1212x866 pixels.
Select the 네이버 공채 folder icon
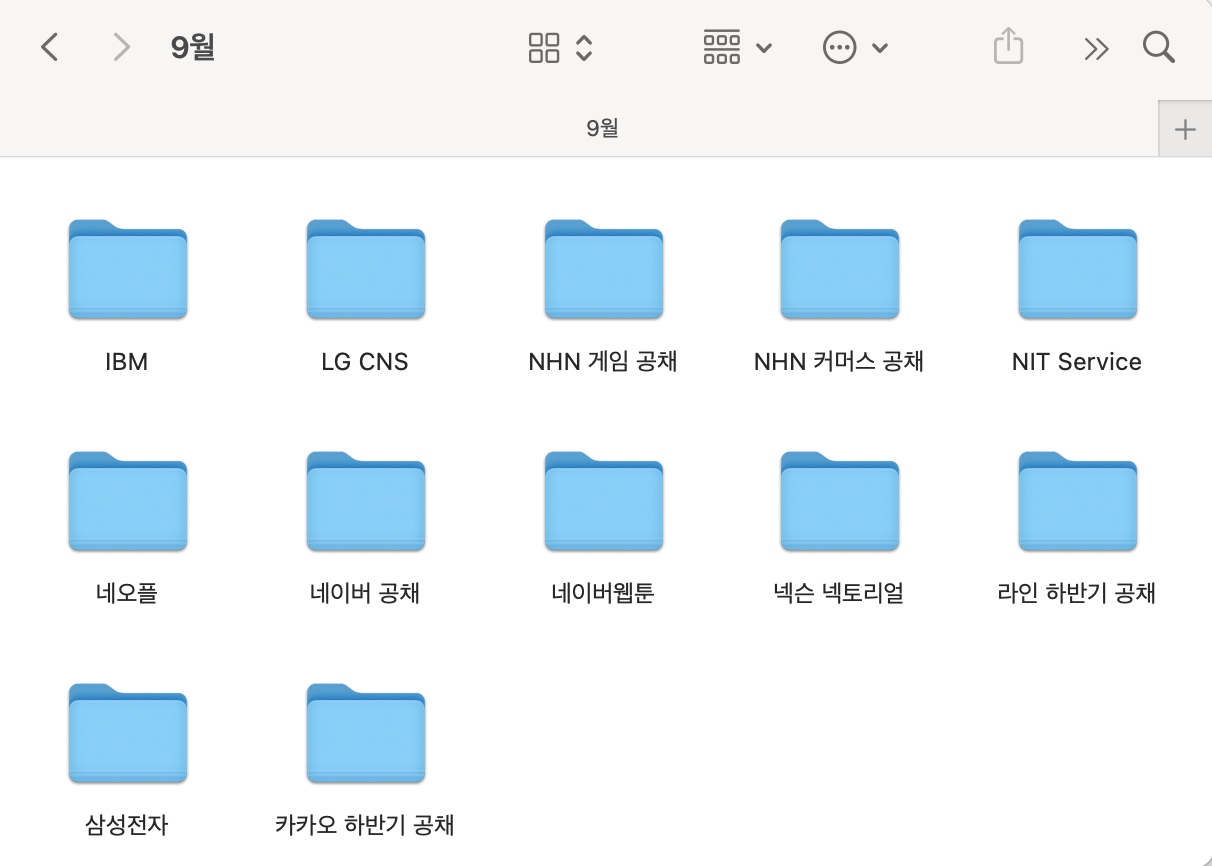[x=366, y=501]
